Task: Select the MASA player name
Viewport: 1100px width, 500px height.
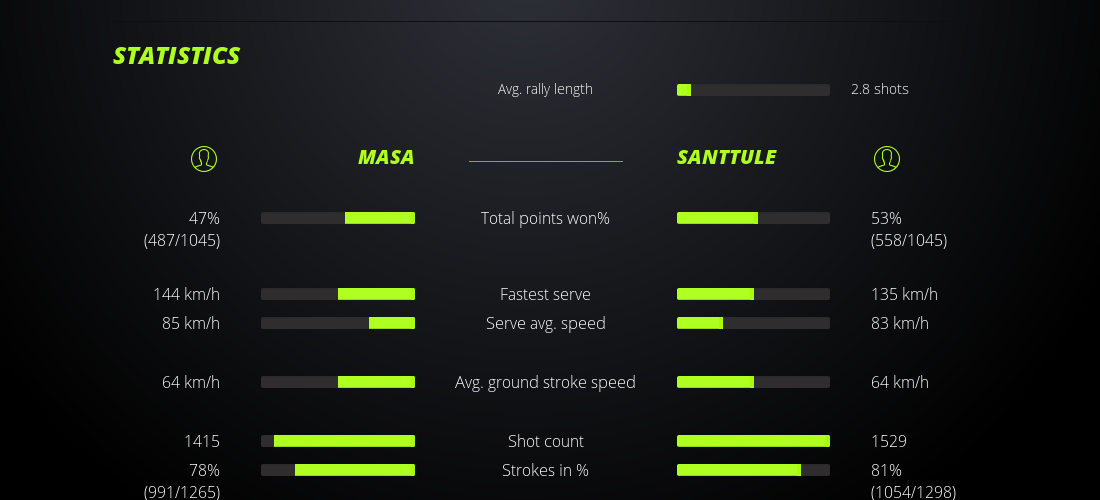Action: point(386,157)
